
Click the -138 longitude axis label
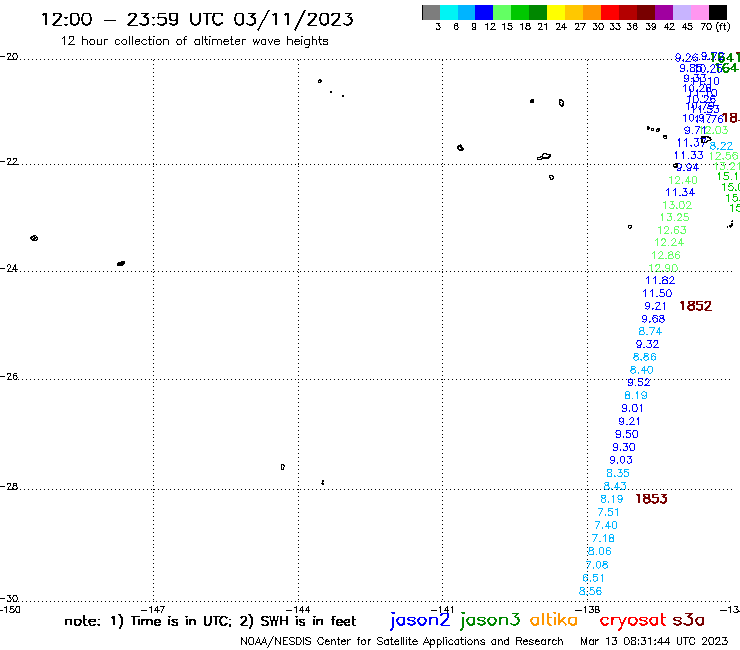587,610
